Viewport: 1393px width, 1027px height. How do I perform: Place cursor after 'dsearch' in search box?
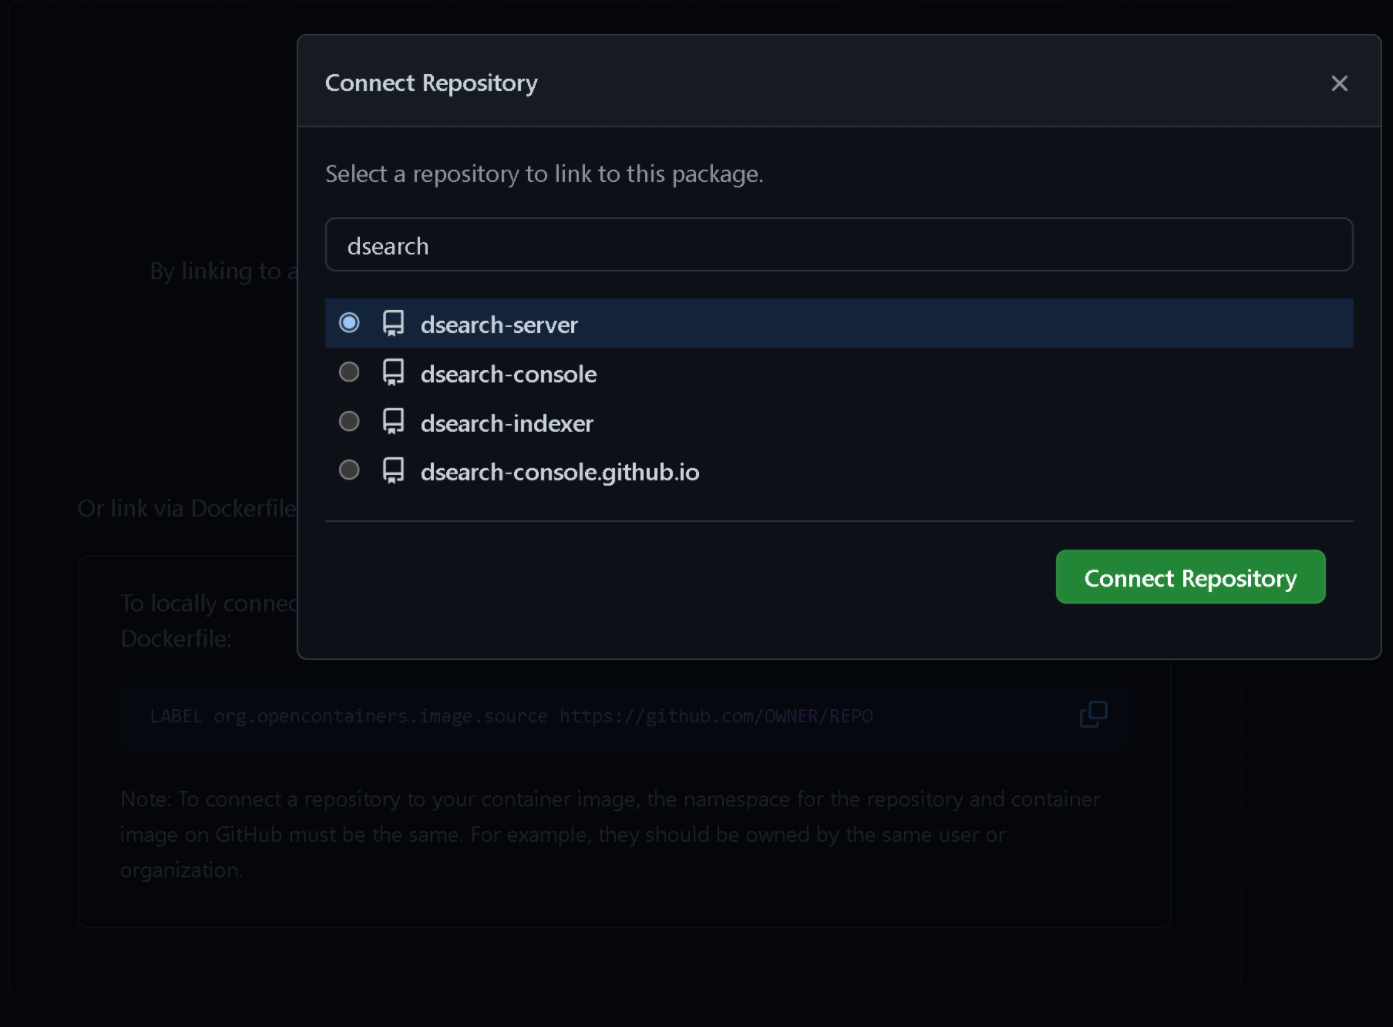pyautogui.click(x=432, y=244)
